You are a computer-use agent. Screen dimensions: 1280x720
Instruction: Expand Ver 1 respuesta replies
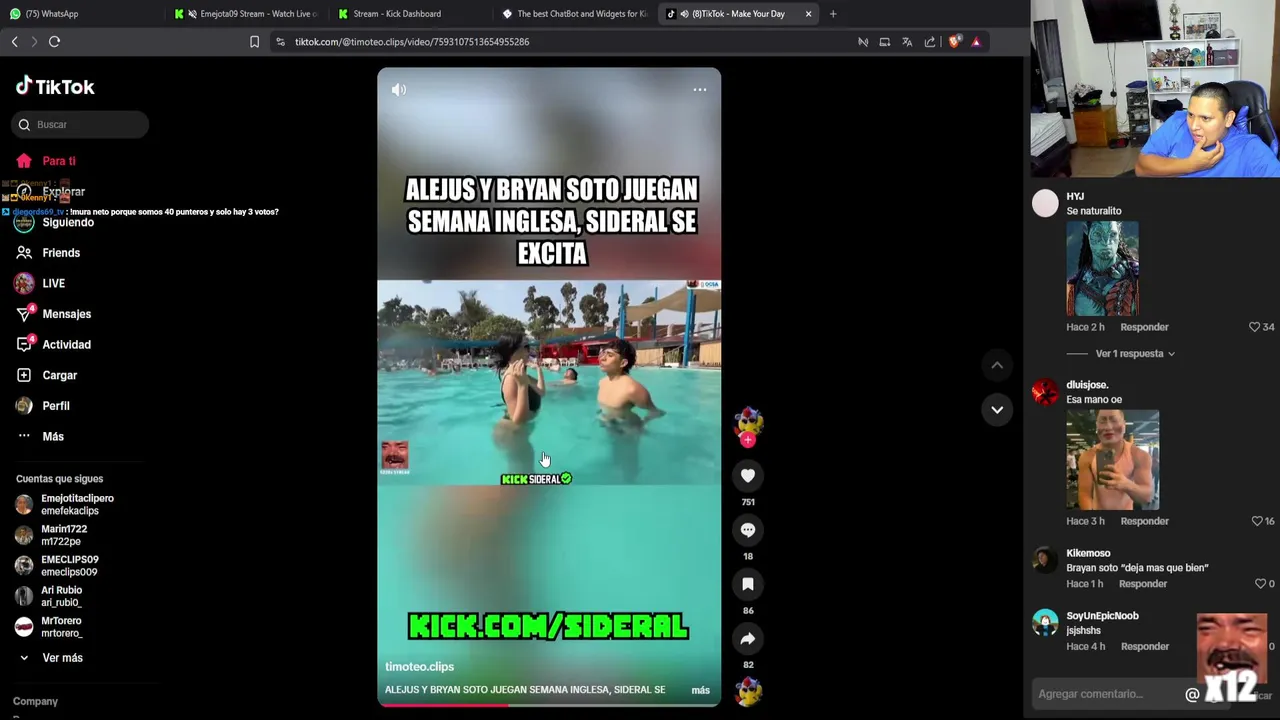tap(1135, 354)
